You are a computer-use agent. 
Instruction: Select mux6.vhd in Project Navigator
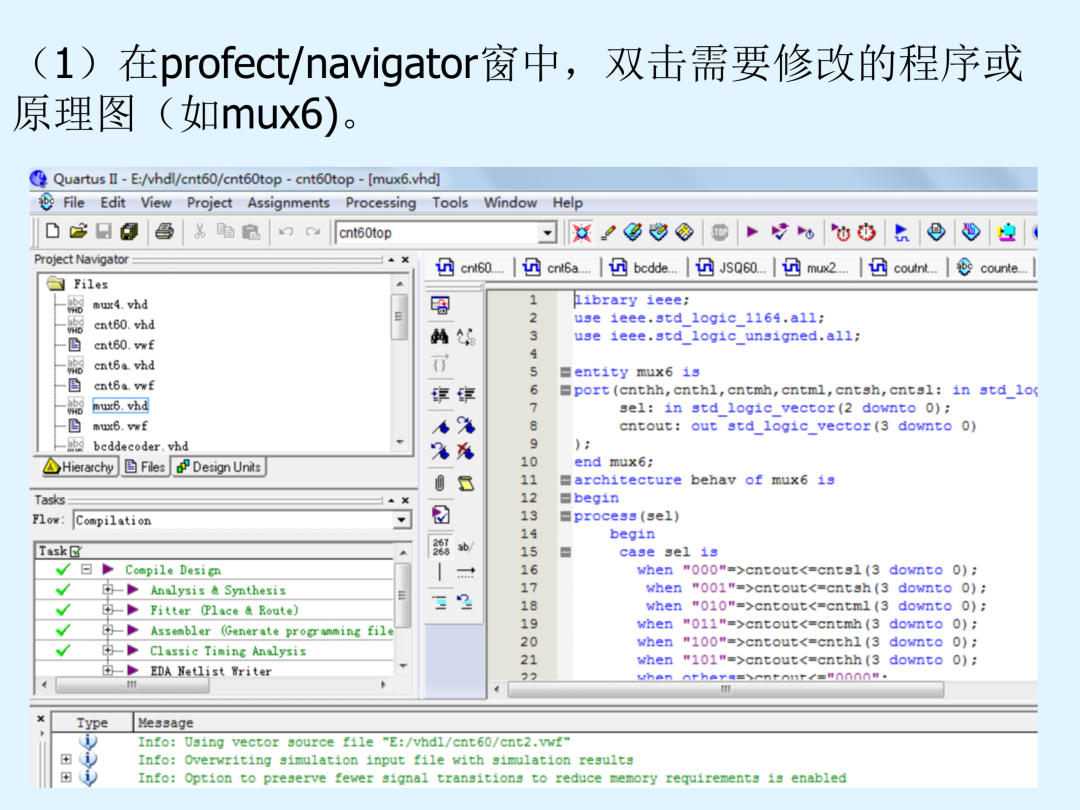pos(121,406)
